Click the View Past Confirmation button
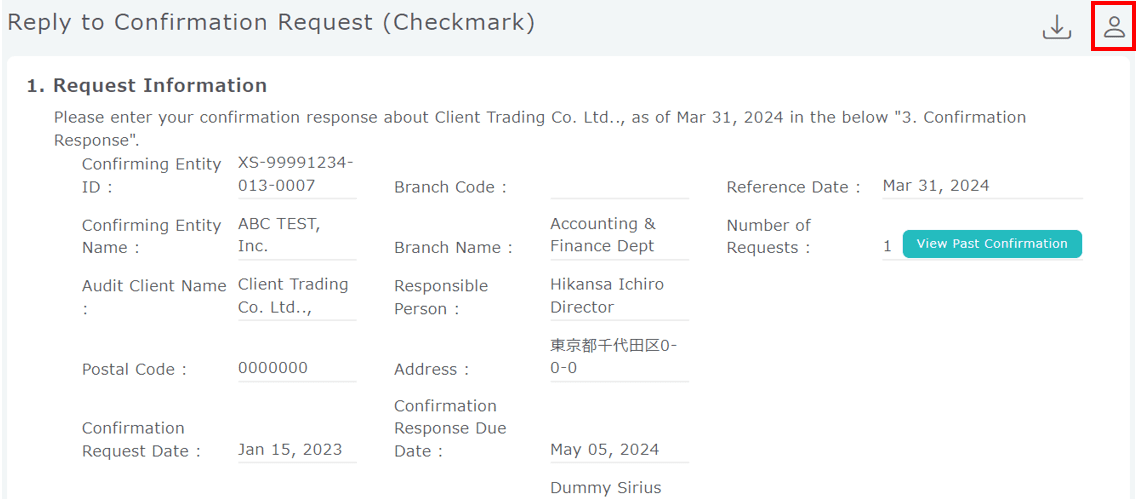The width and height of the screenshot is (1138, 499). pyautogui.click(x=991, y=244)
